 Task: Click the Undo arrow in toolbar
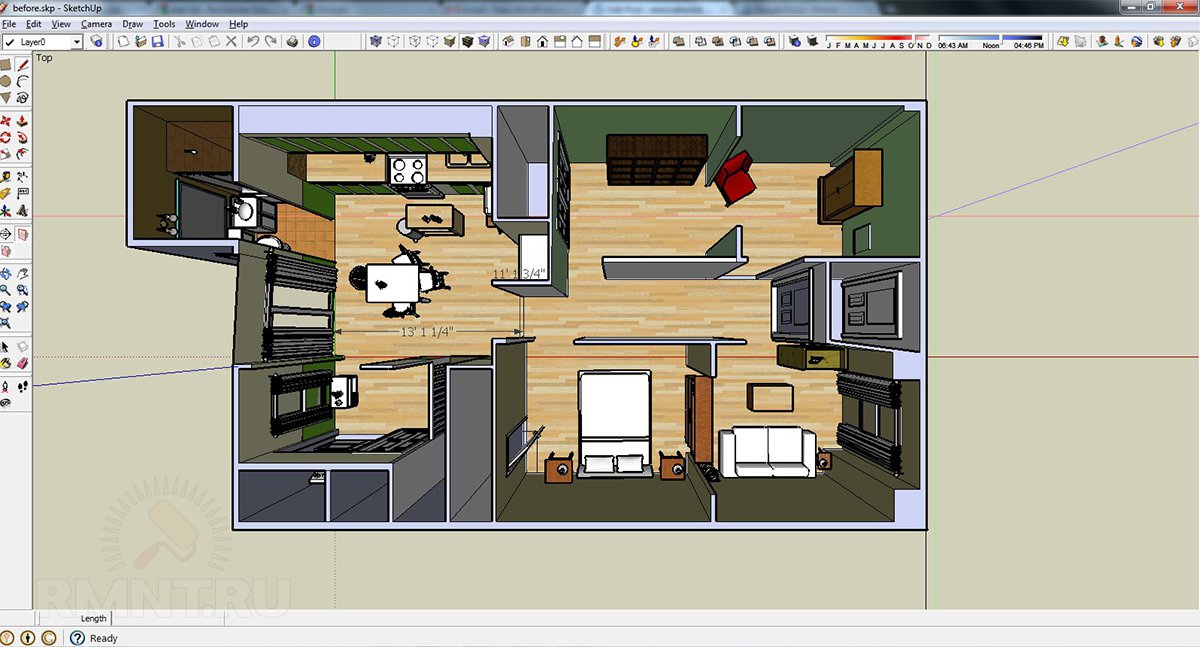coord(253,42)
